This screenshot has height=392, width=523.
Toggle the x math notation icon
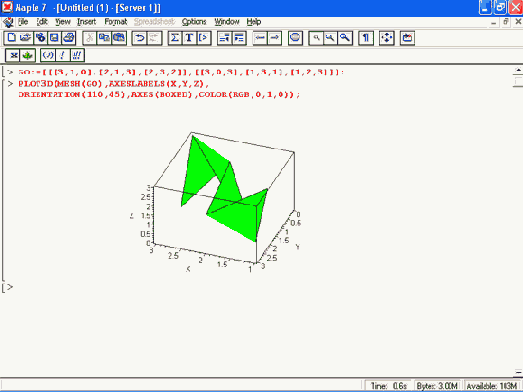tap(13, 55)
